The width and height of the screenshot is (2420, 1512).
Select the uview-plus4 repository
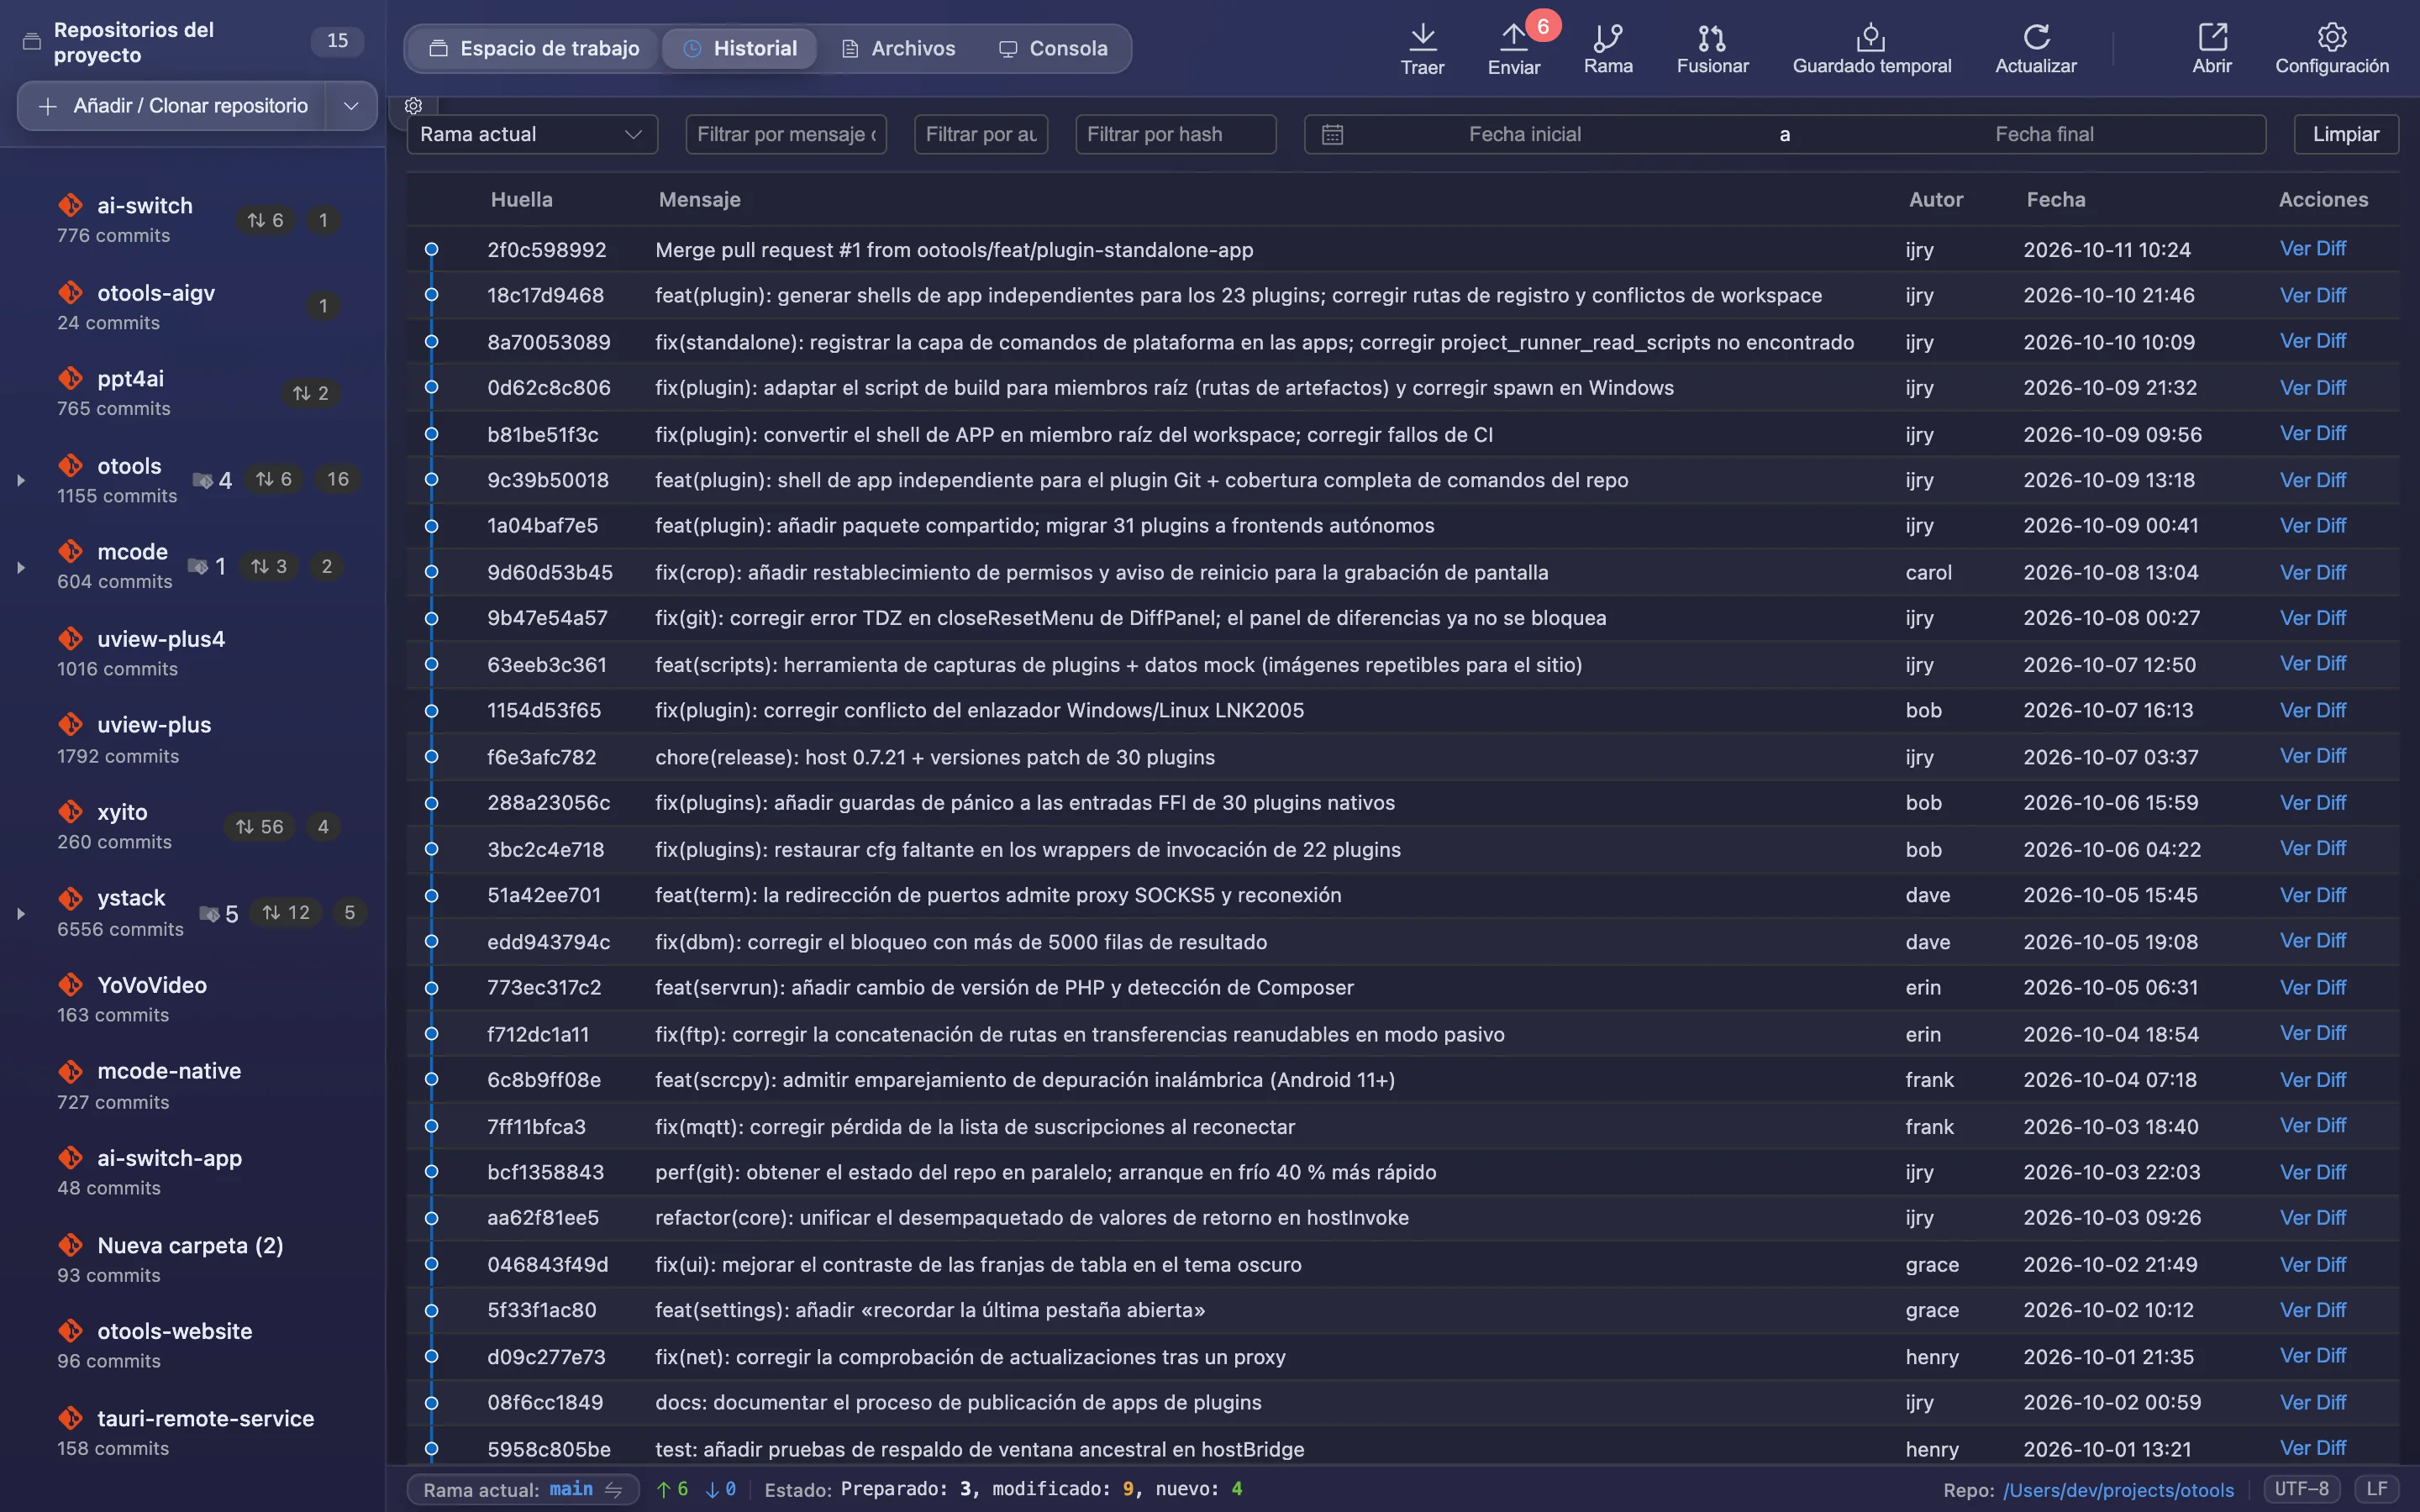[x=193, y=653]
